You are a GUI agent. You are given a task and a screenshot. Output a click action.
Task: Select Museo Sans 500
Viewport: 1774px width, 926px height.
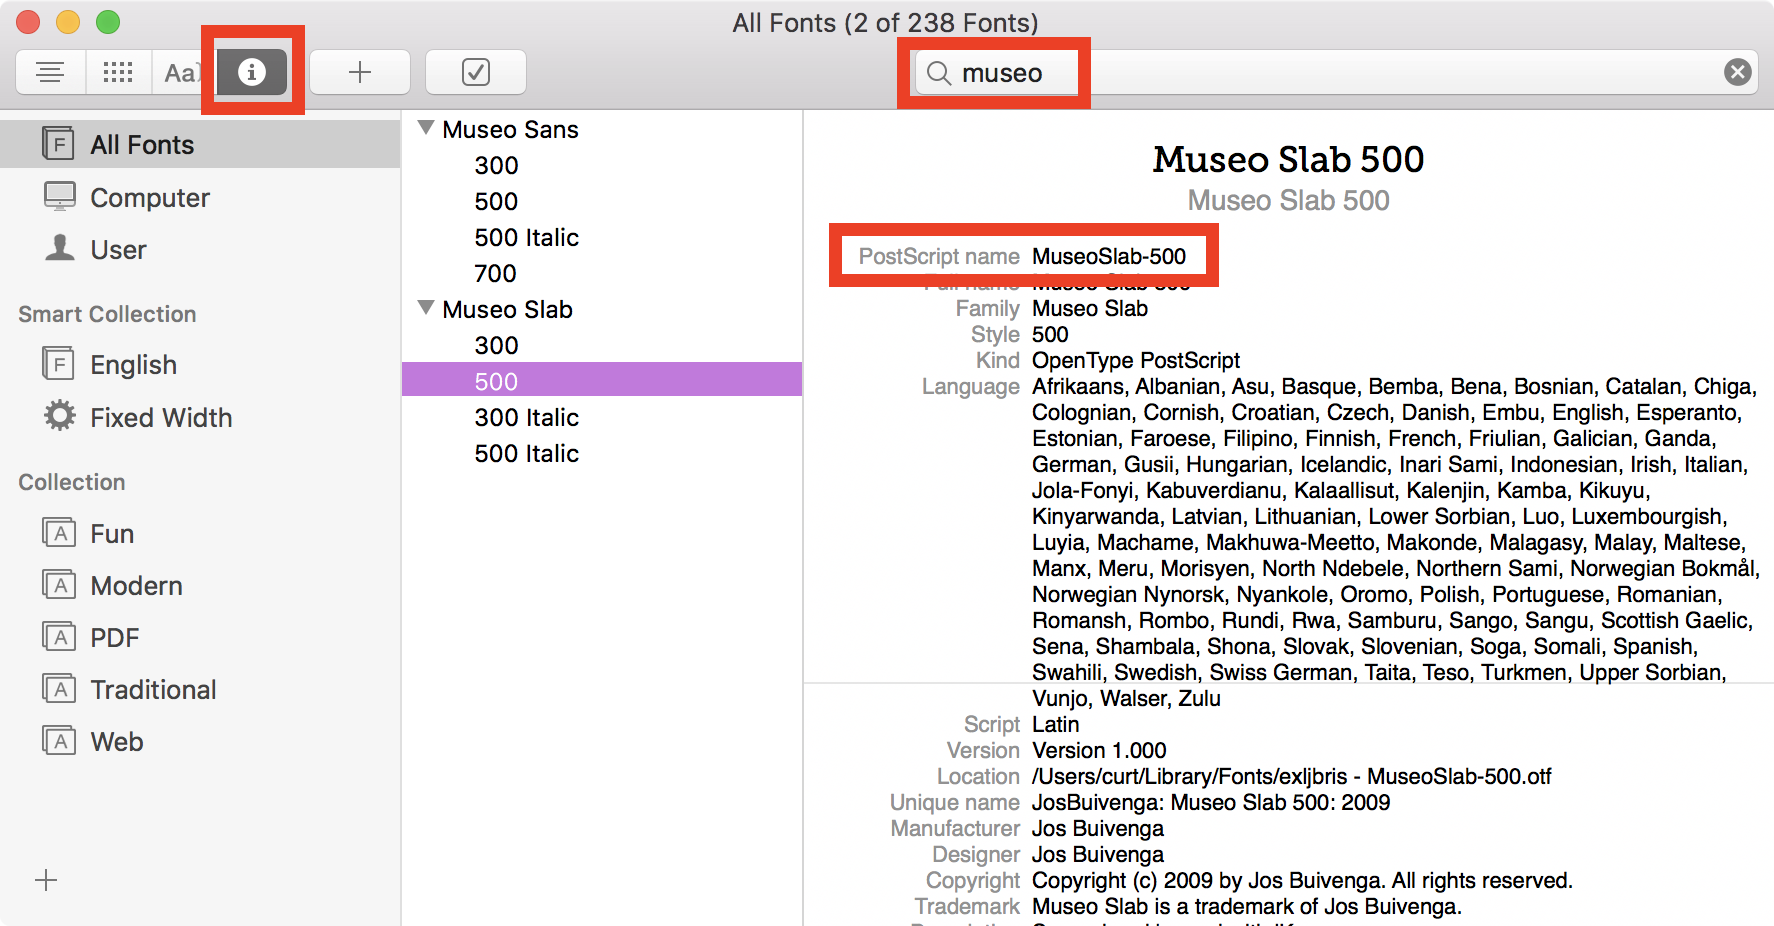tap(602, 201)
